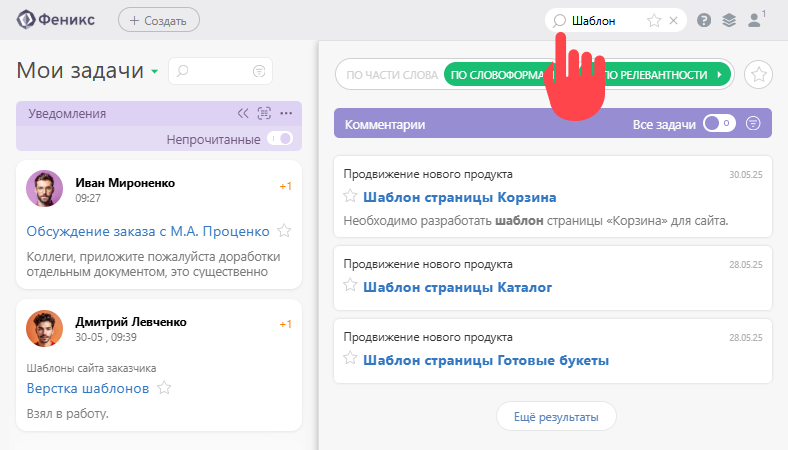The image size is (788, 450).
Task: Open the Уведомления three-dot menu
Action: [x=286, y=113]
